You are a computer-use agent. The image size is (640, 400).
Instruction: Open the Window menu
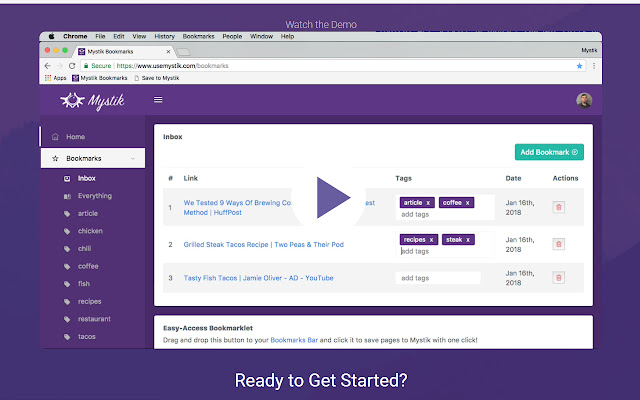tap(261, 36)
